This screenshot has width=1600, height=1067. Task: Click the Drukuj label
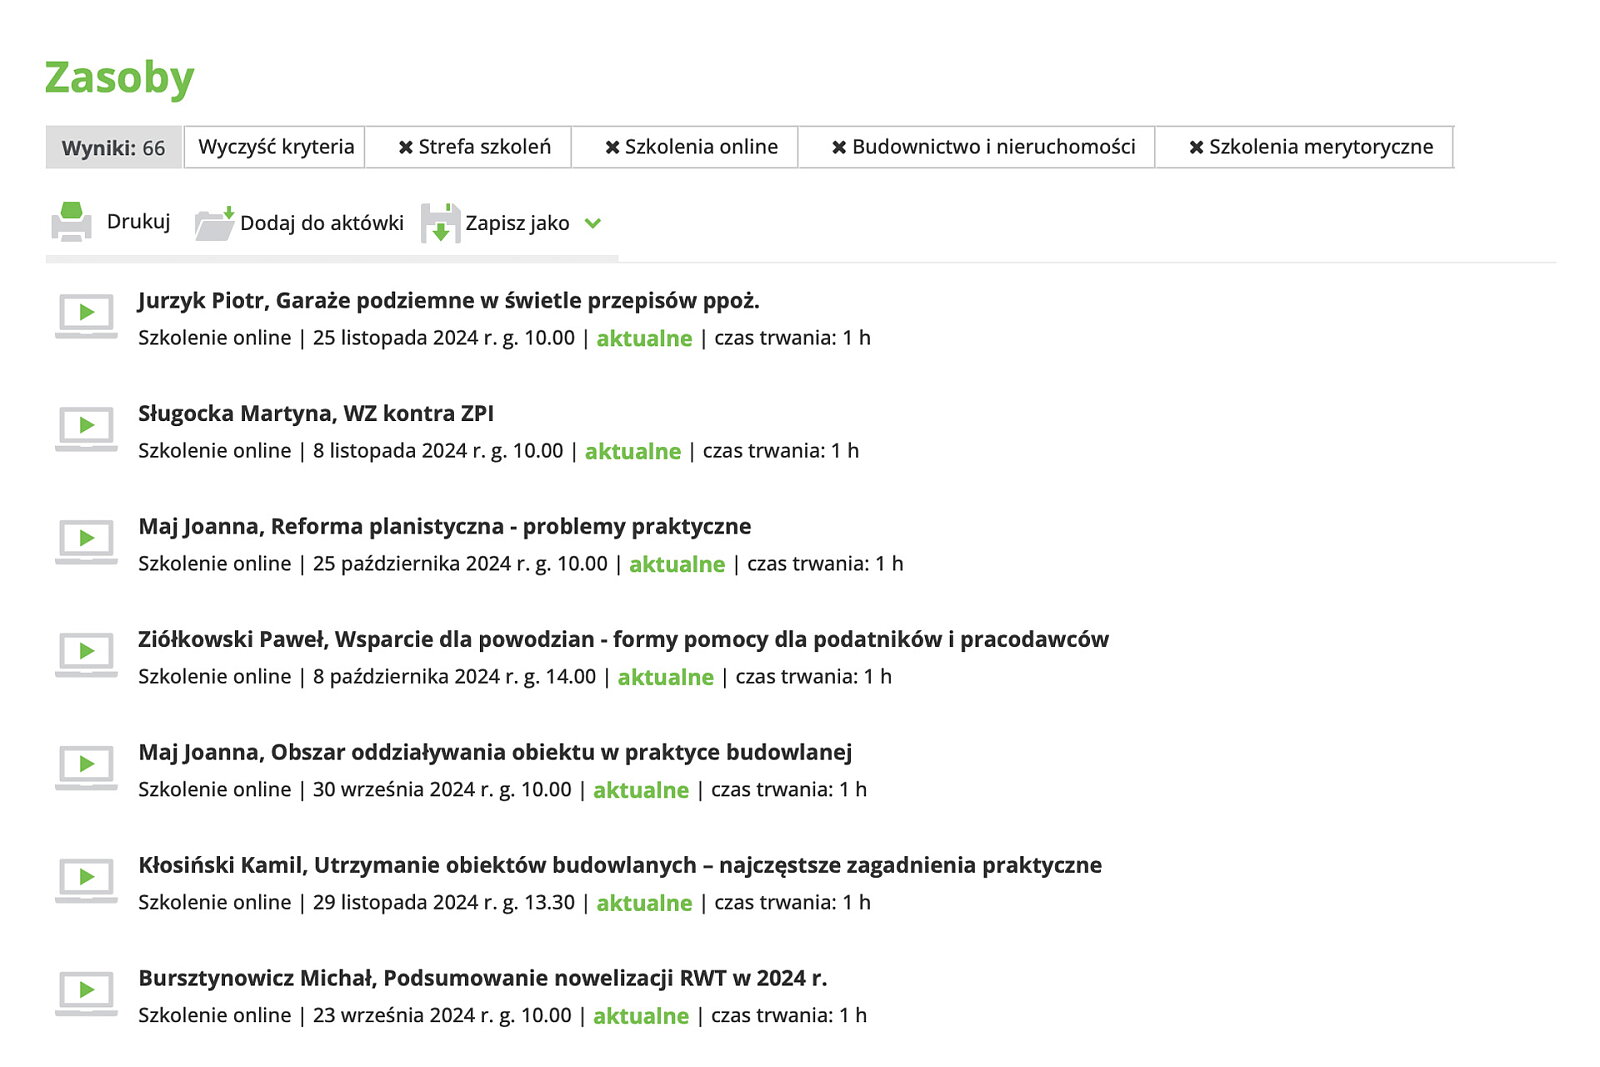tap(139, 222)
